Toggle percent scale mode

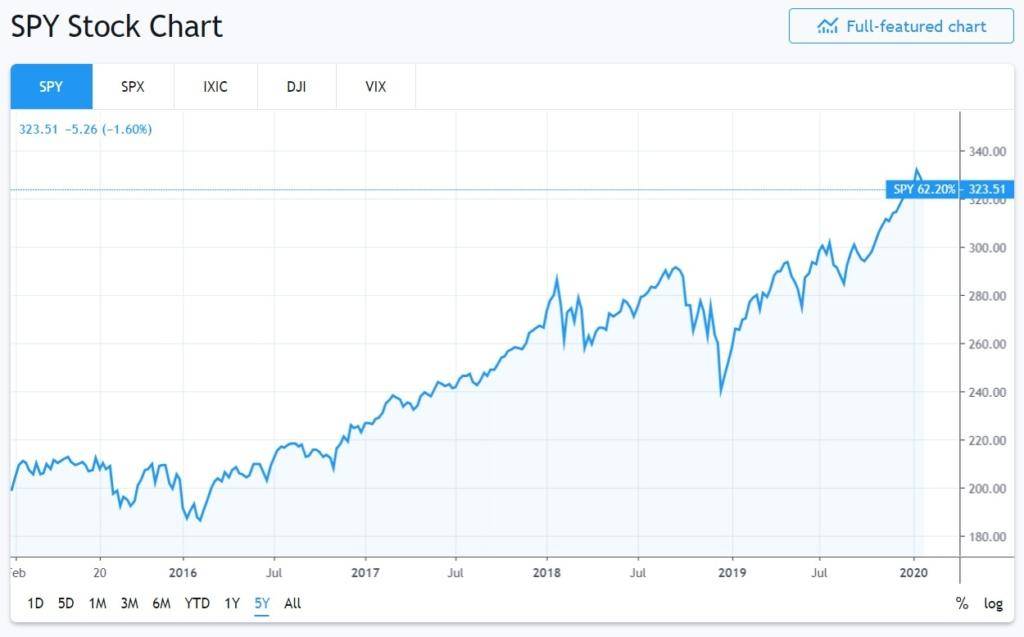(x=962, y=603)
